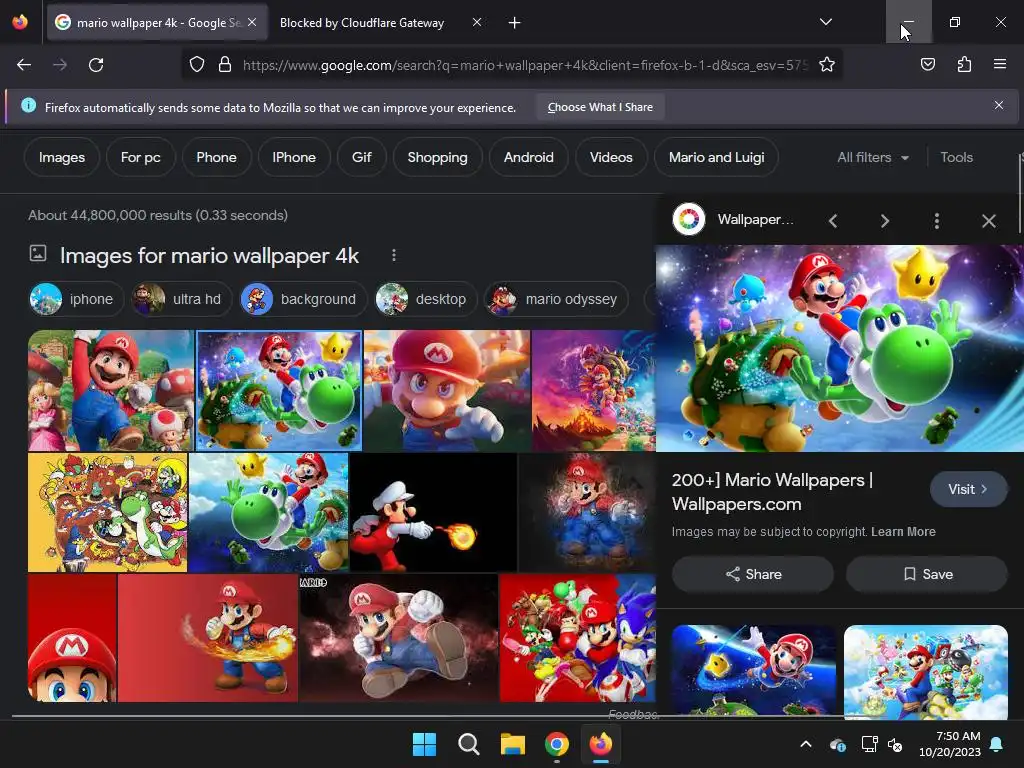This screenshot has width=1024, height=768.
Task: Select the Android filter chip
Action: (528, 157)
